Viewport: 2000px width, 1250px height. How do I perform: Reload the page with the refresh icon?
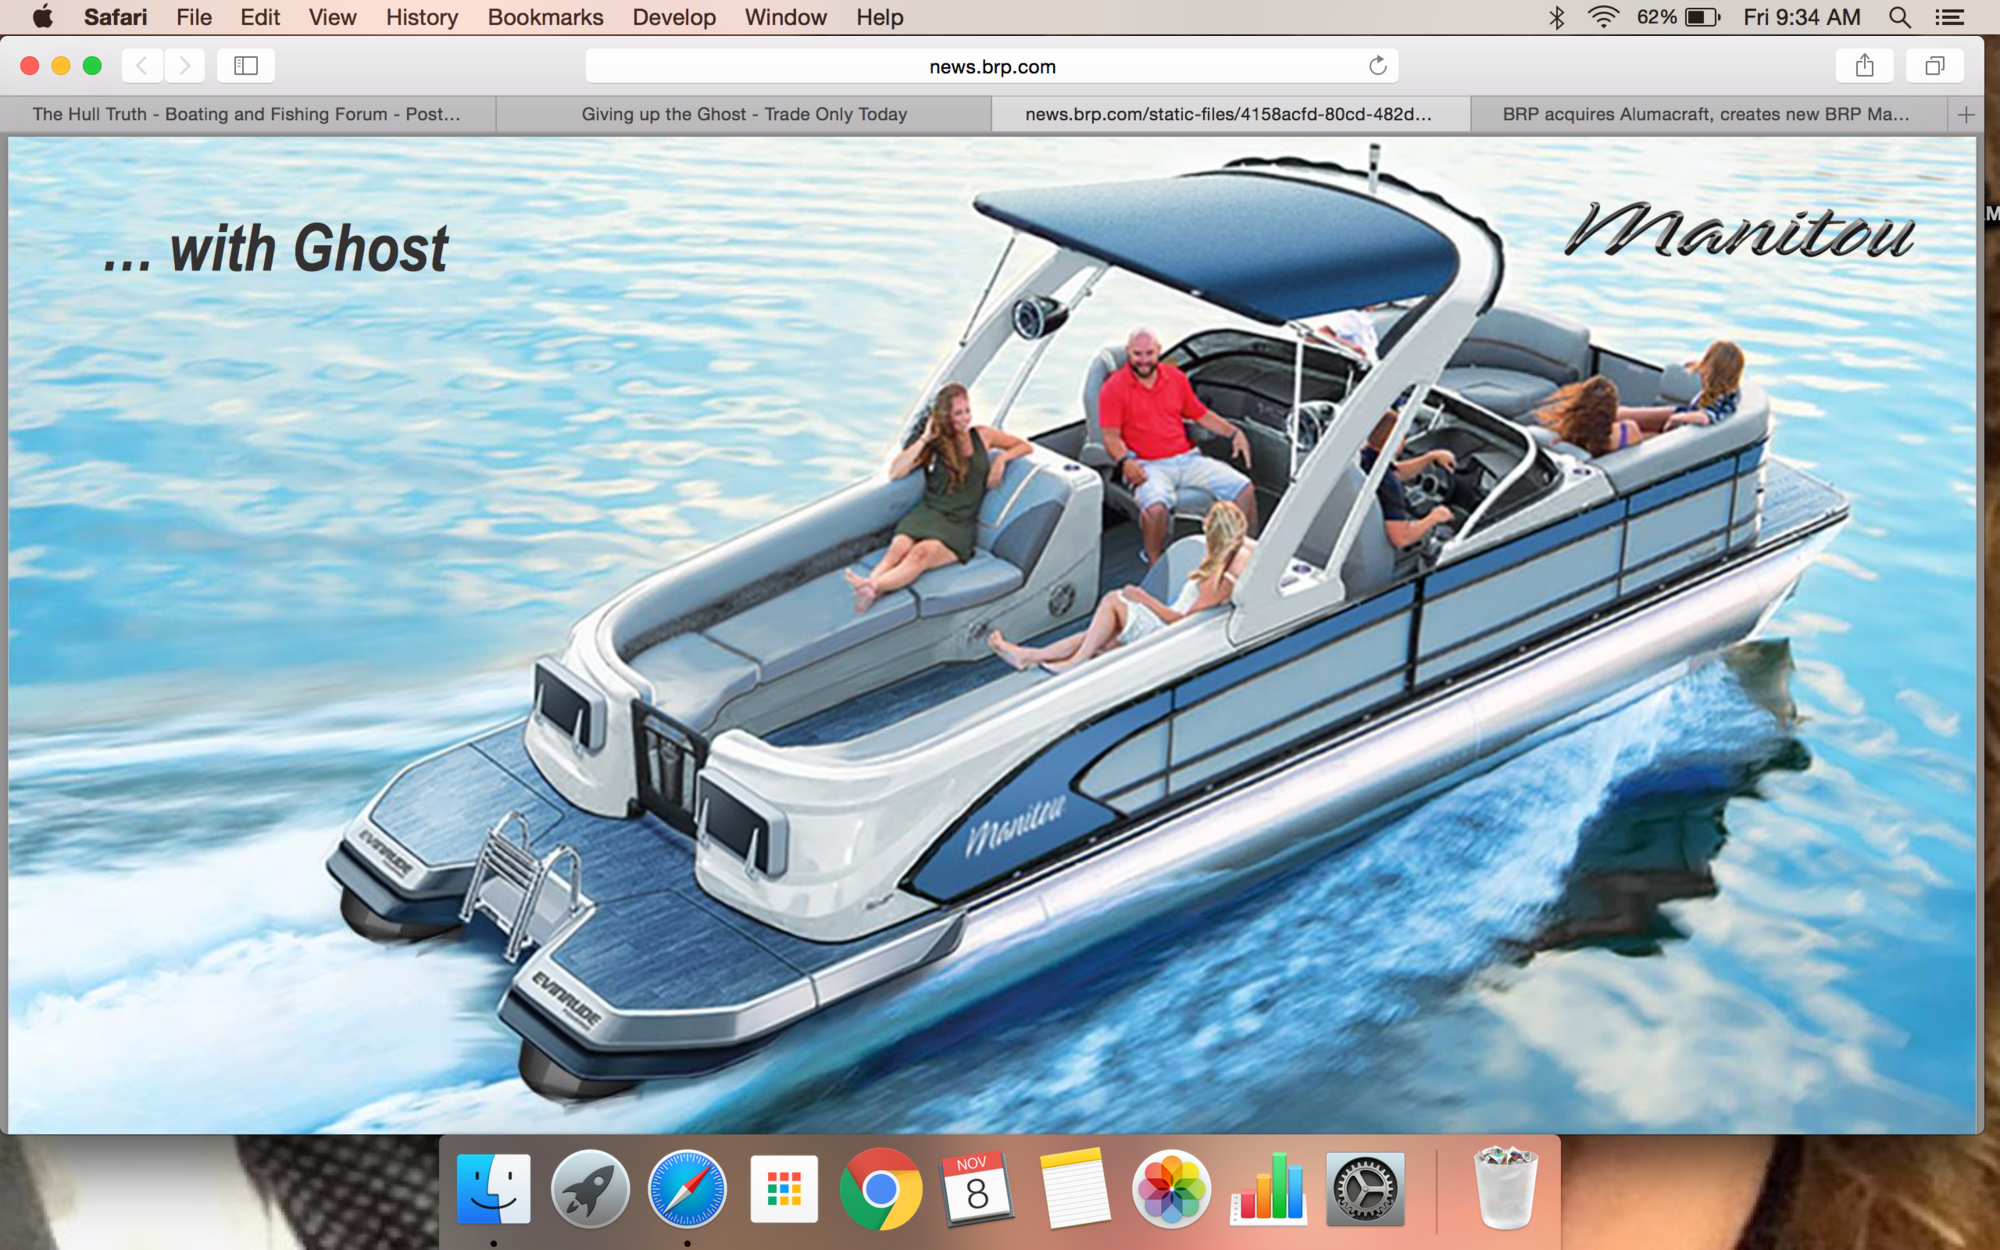[1377, 66]
